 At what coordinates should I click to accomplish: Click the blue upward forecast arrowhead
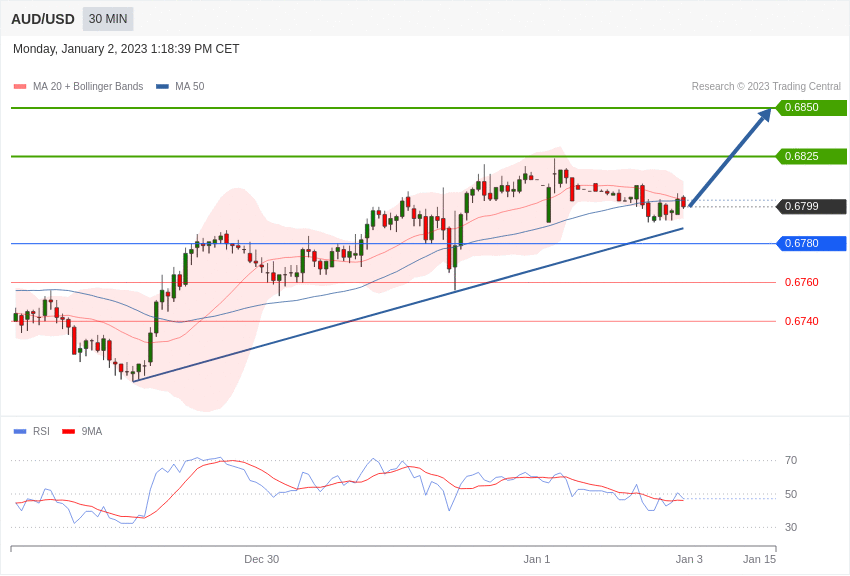click(765, 115)
